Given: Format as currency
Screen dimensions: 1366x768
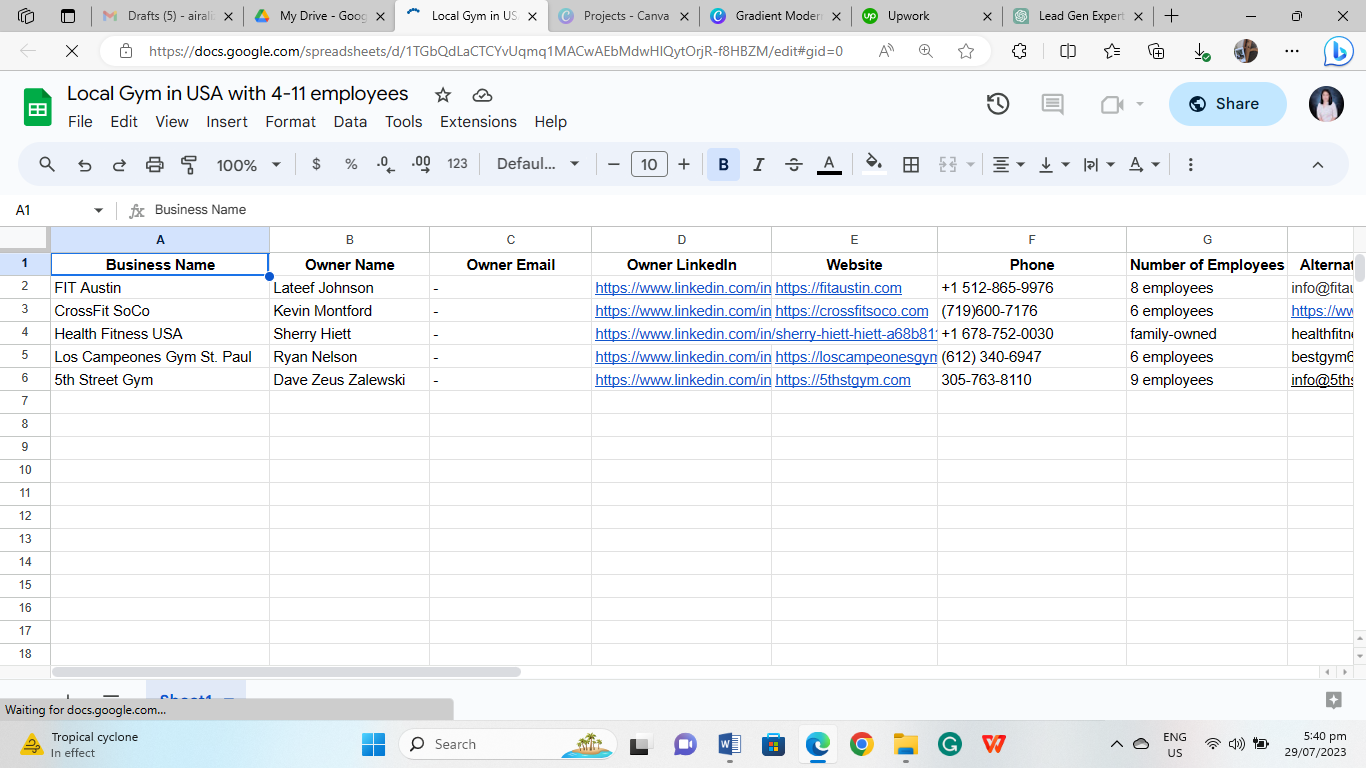Looking at the screenshot, I should tap(316, 164).
